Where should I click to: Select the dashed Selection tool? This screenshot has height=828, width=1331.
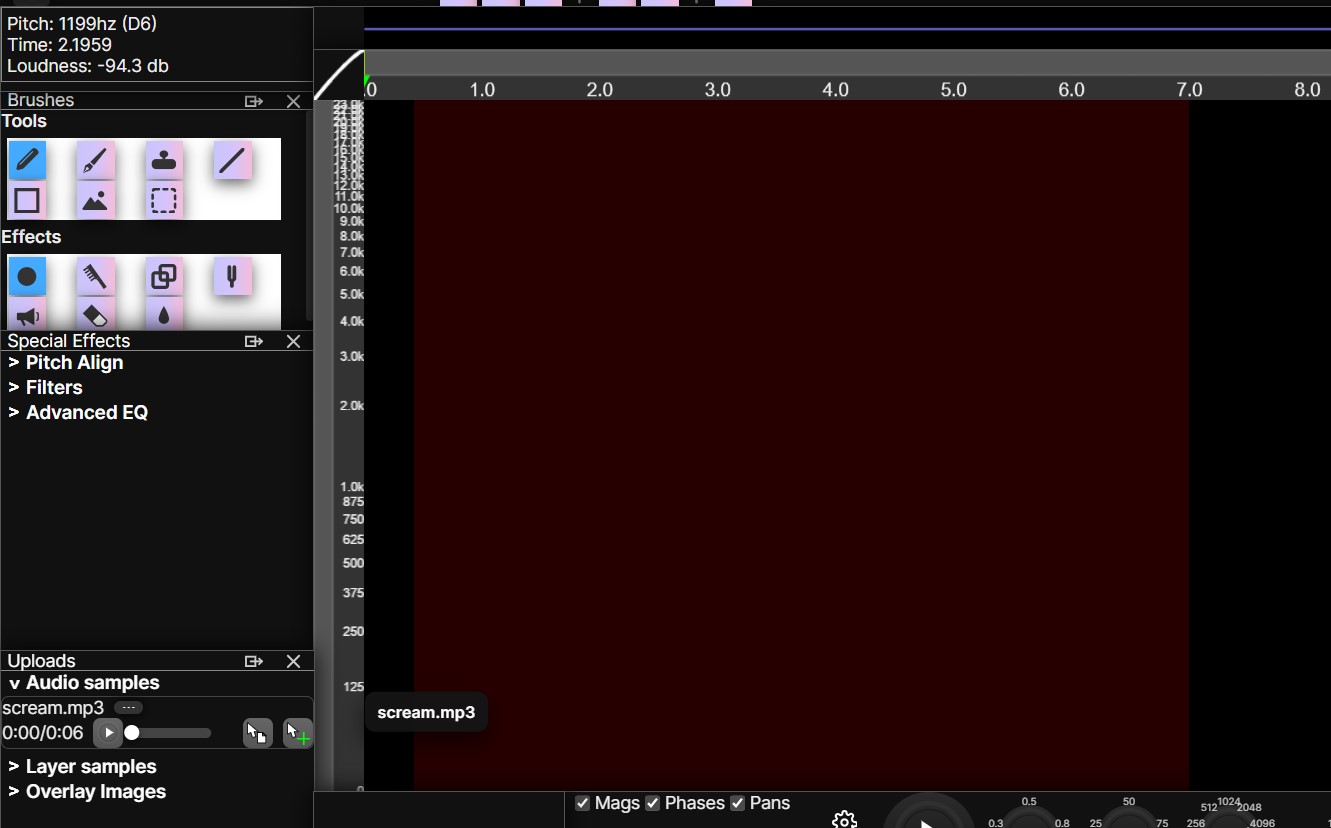pyautogui.click(x=164, y=200)
